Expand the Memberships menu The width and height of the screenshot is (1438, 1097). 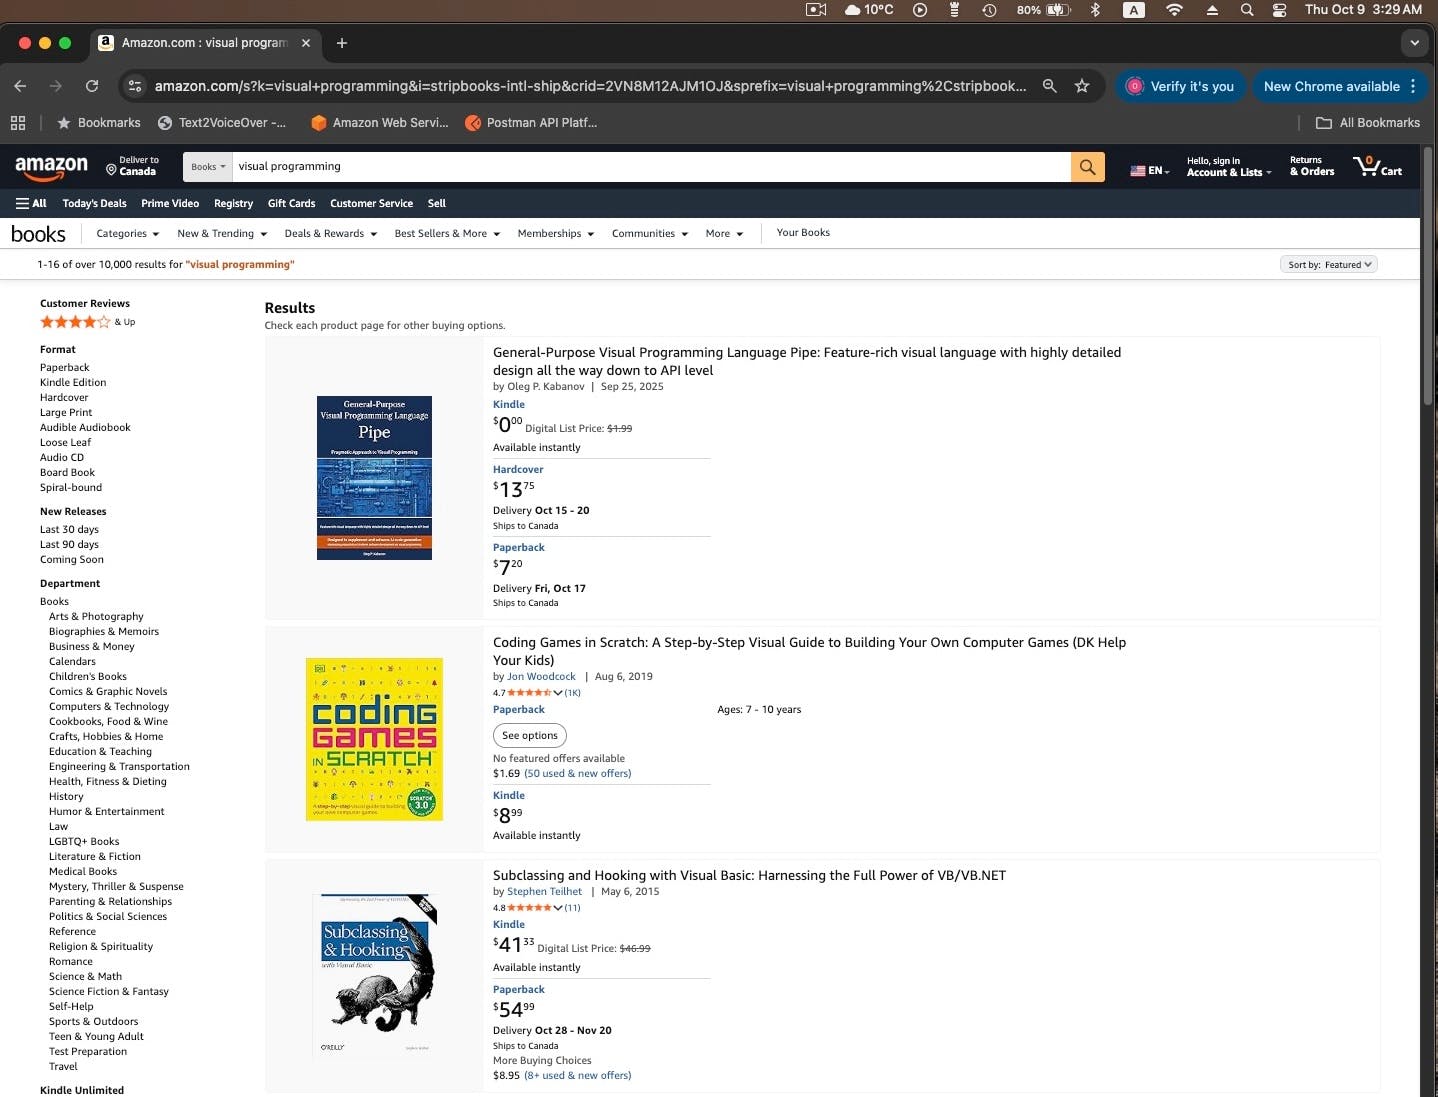point(556,233)
